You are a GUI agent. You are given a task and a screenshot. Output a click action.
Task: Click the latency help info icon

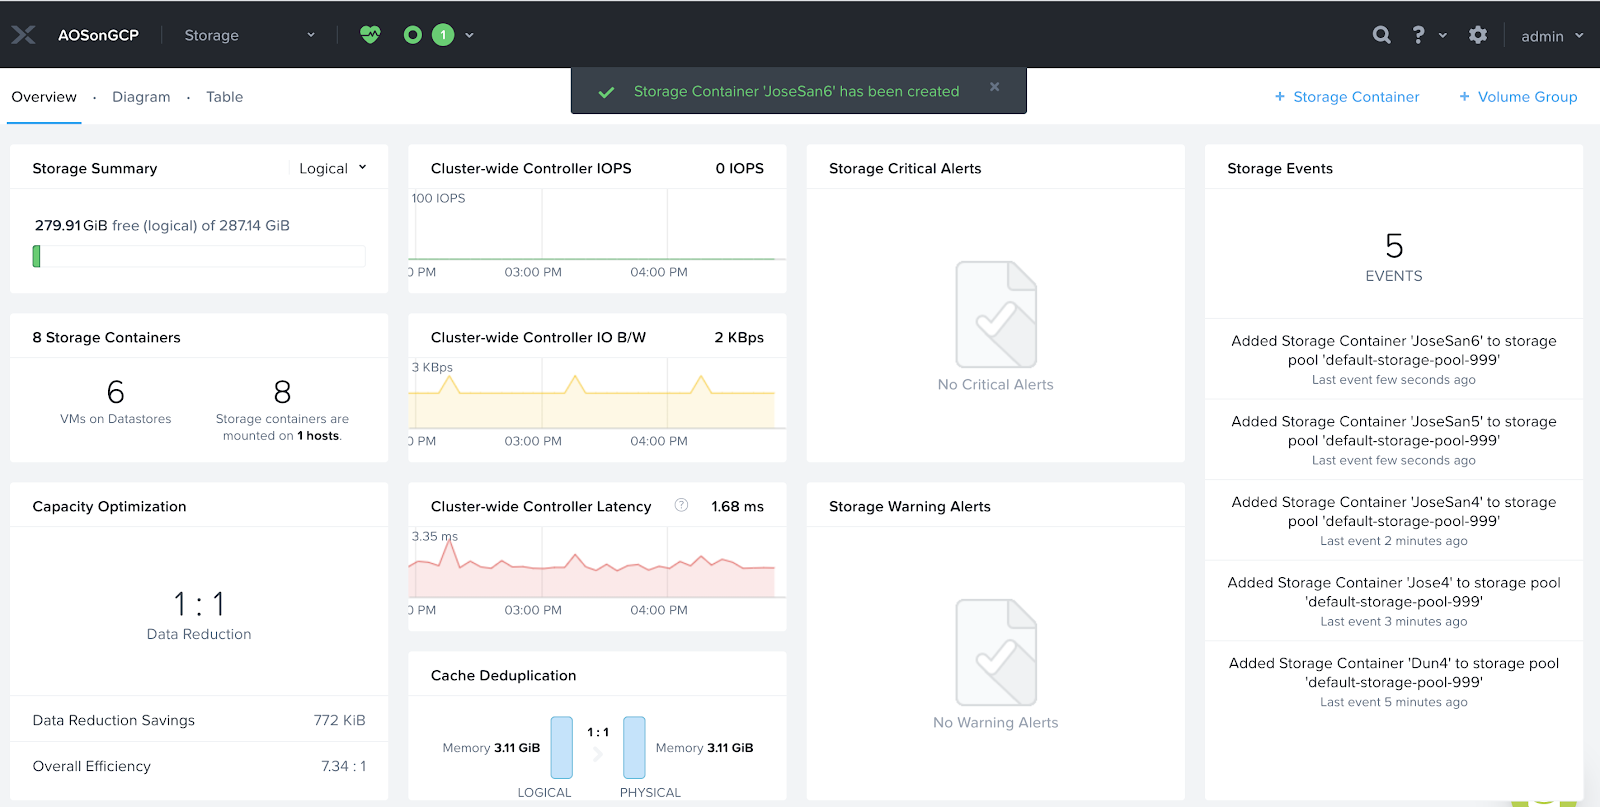pyautogui.click(x=681, y=505)
